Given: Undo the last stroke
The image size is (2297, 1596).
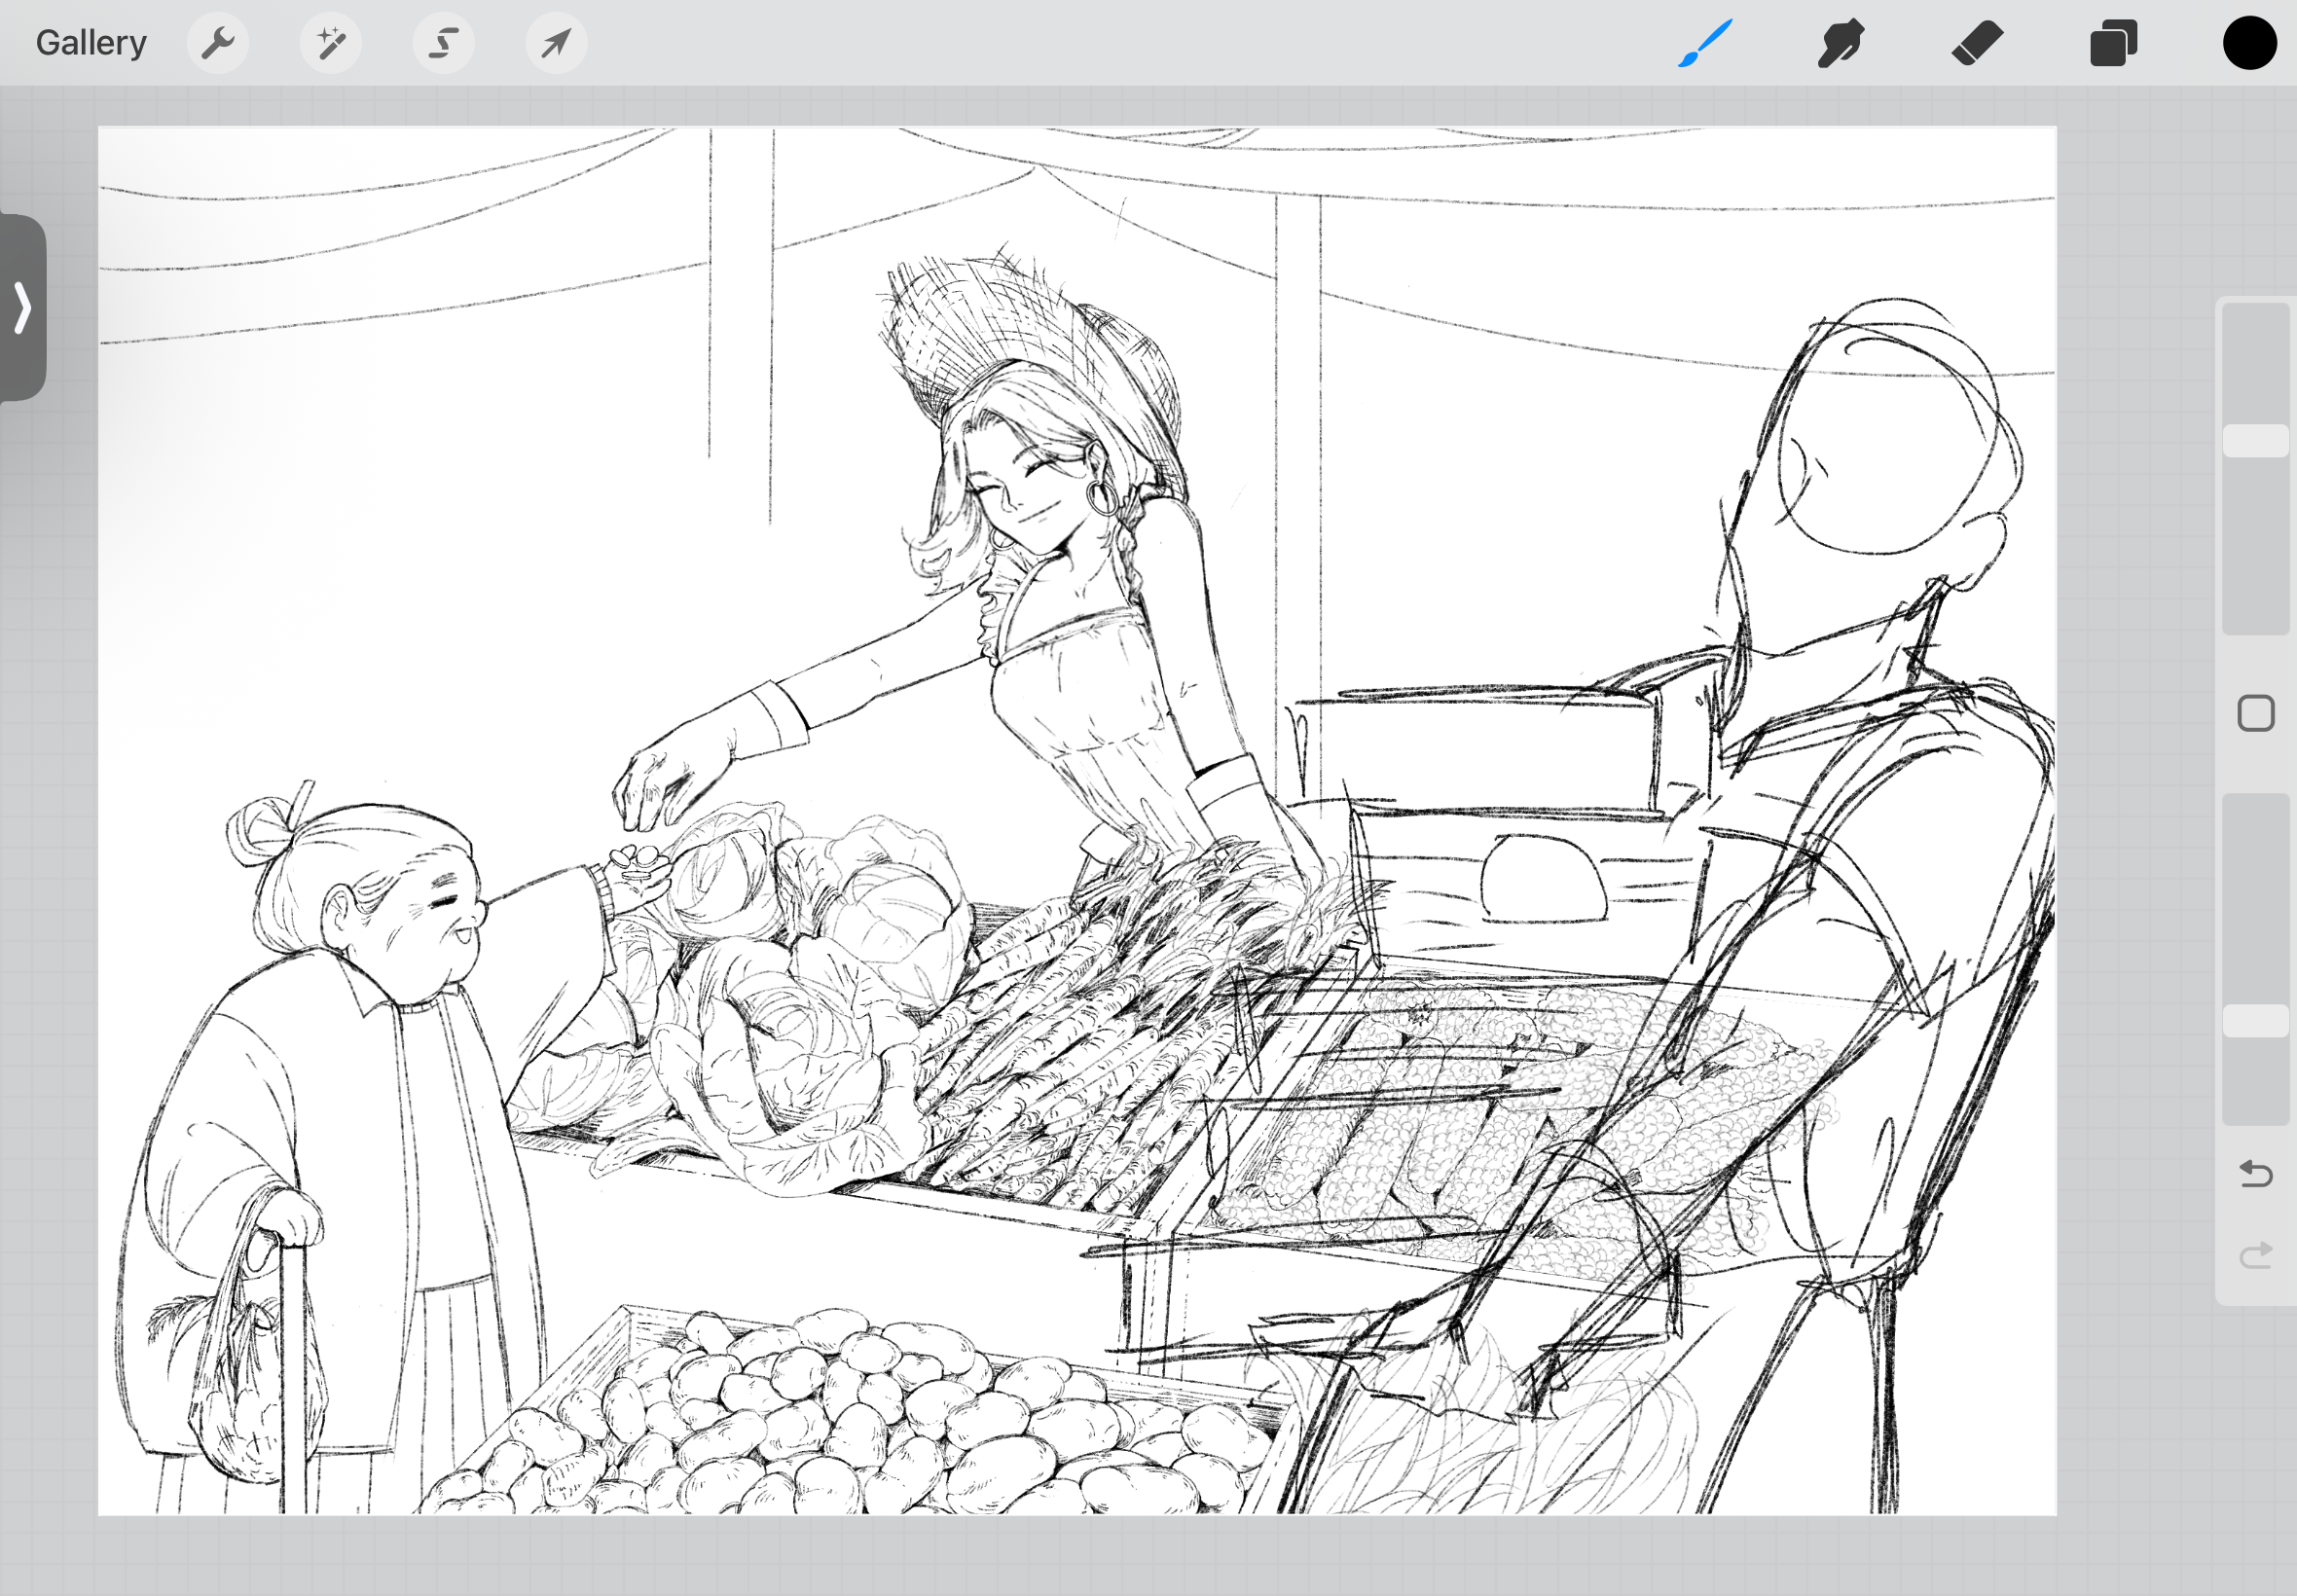Looking at the screenshot, I should point(2256,1173).
